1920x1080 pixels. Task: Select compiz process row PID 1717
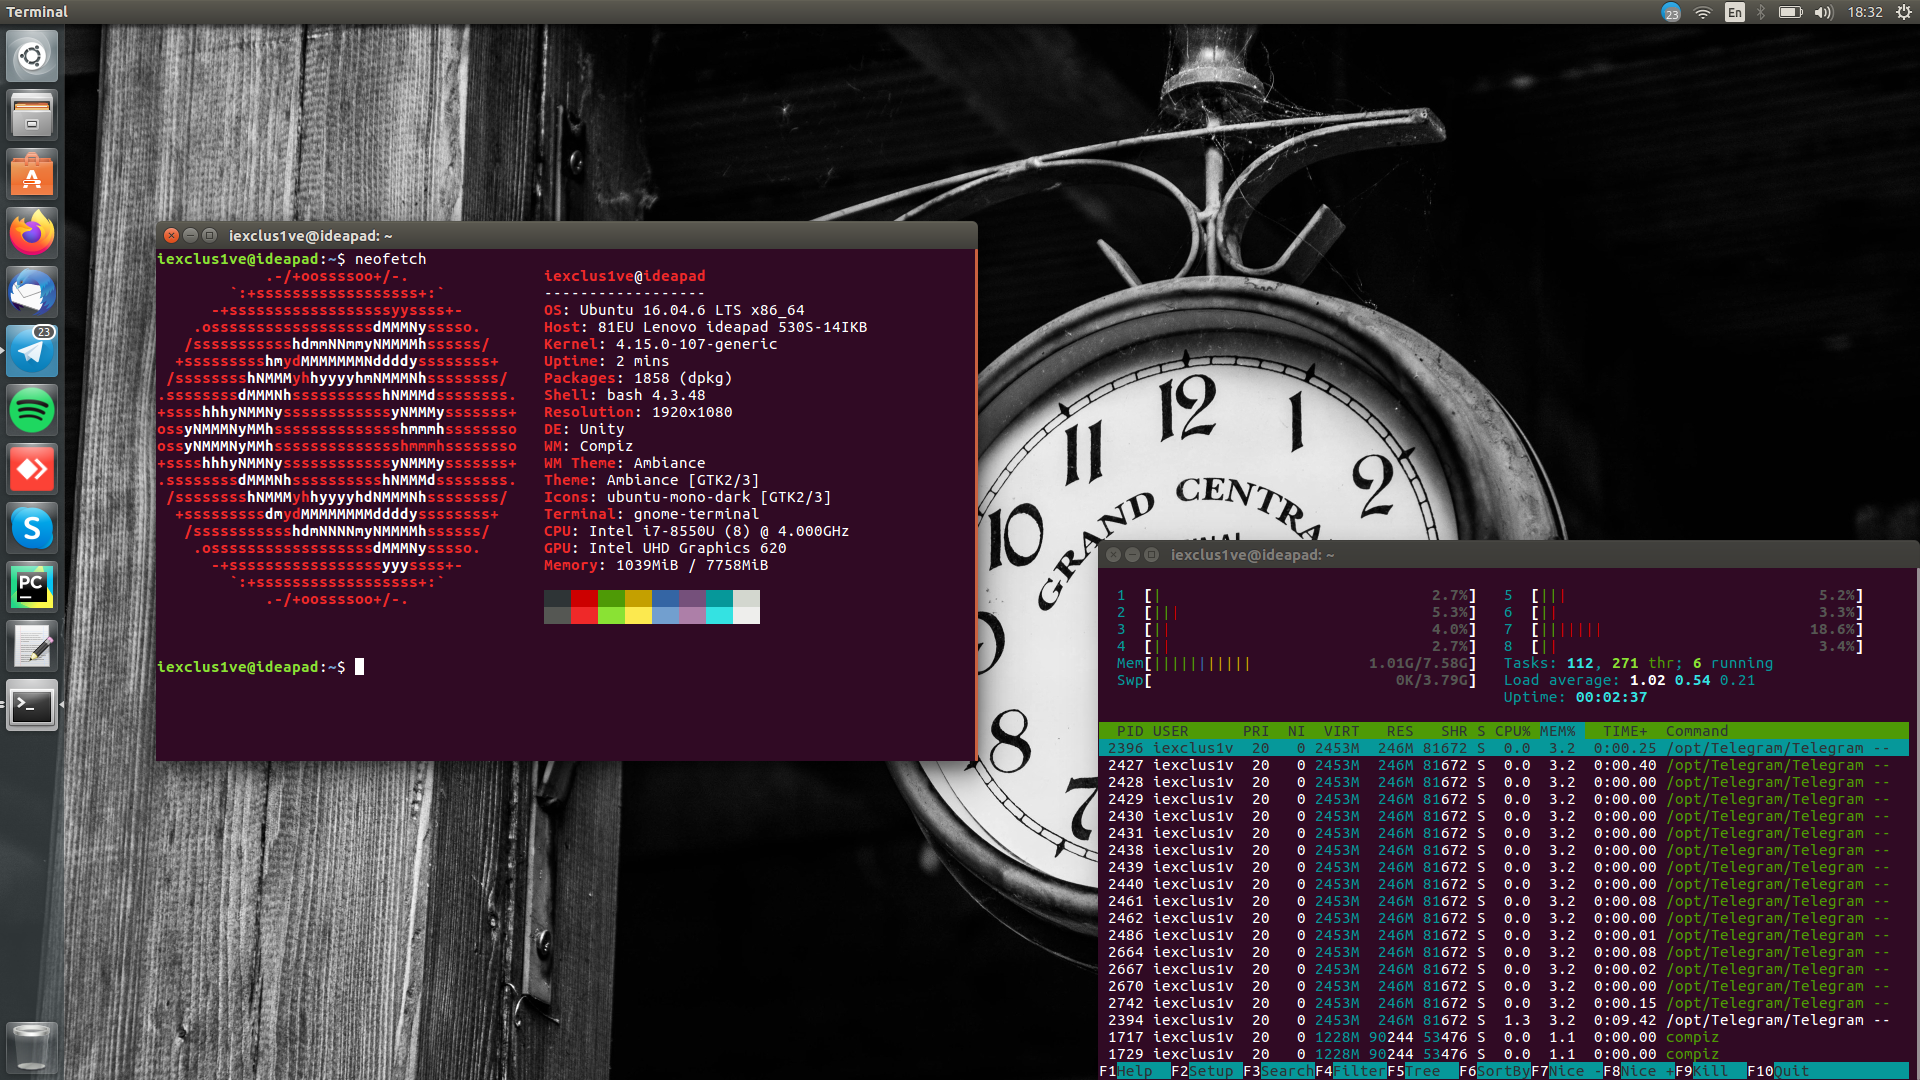(x=1503, y=1037)
